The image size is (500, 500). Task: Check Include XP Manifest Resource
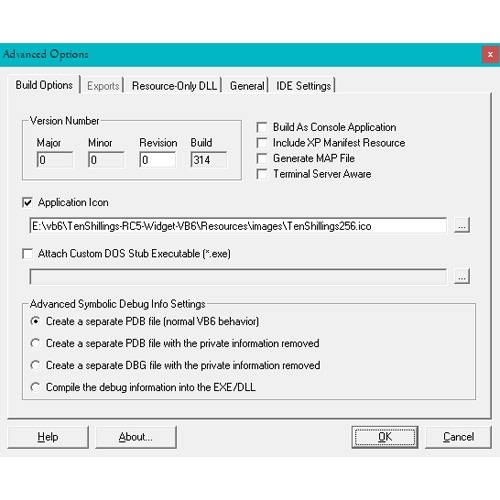(x=262, y=143)
